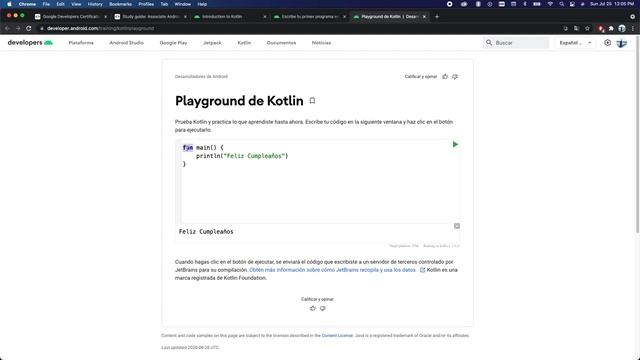Open the Chrome profile avatar in toolbar
This screenshot has width=640, height=360.
pyautogui.click(x=622, y=28)
